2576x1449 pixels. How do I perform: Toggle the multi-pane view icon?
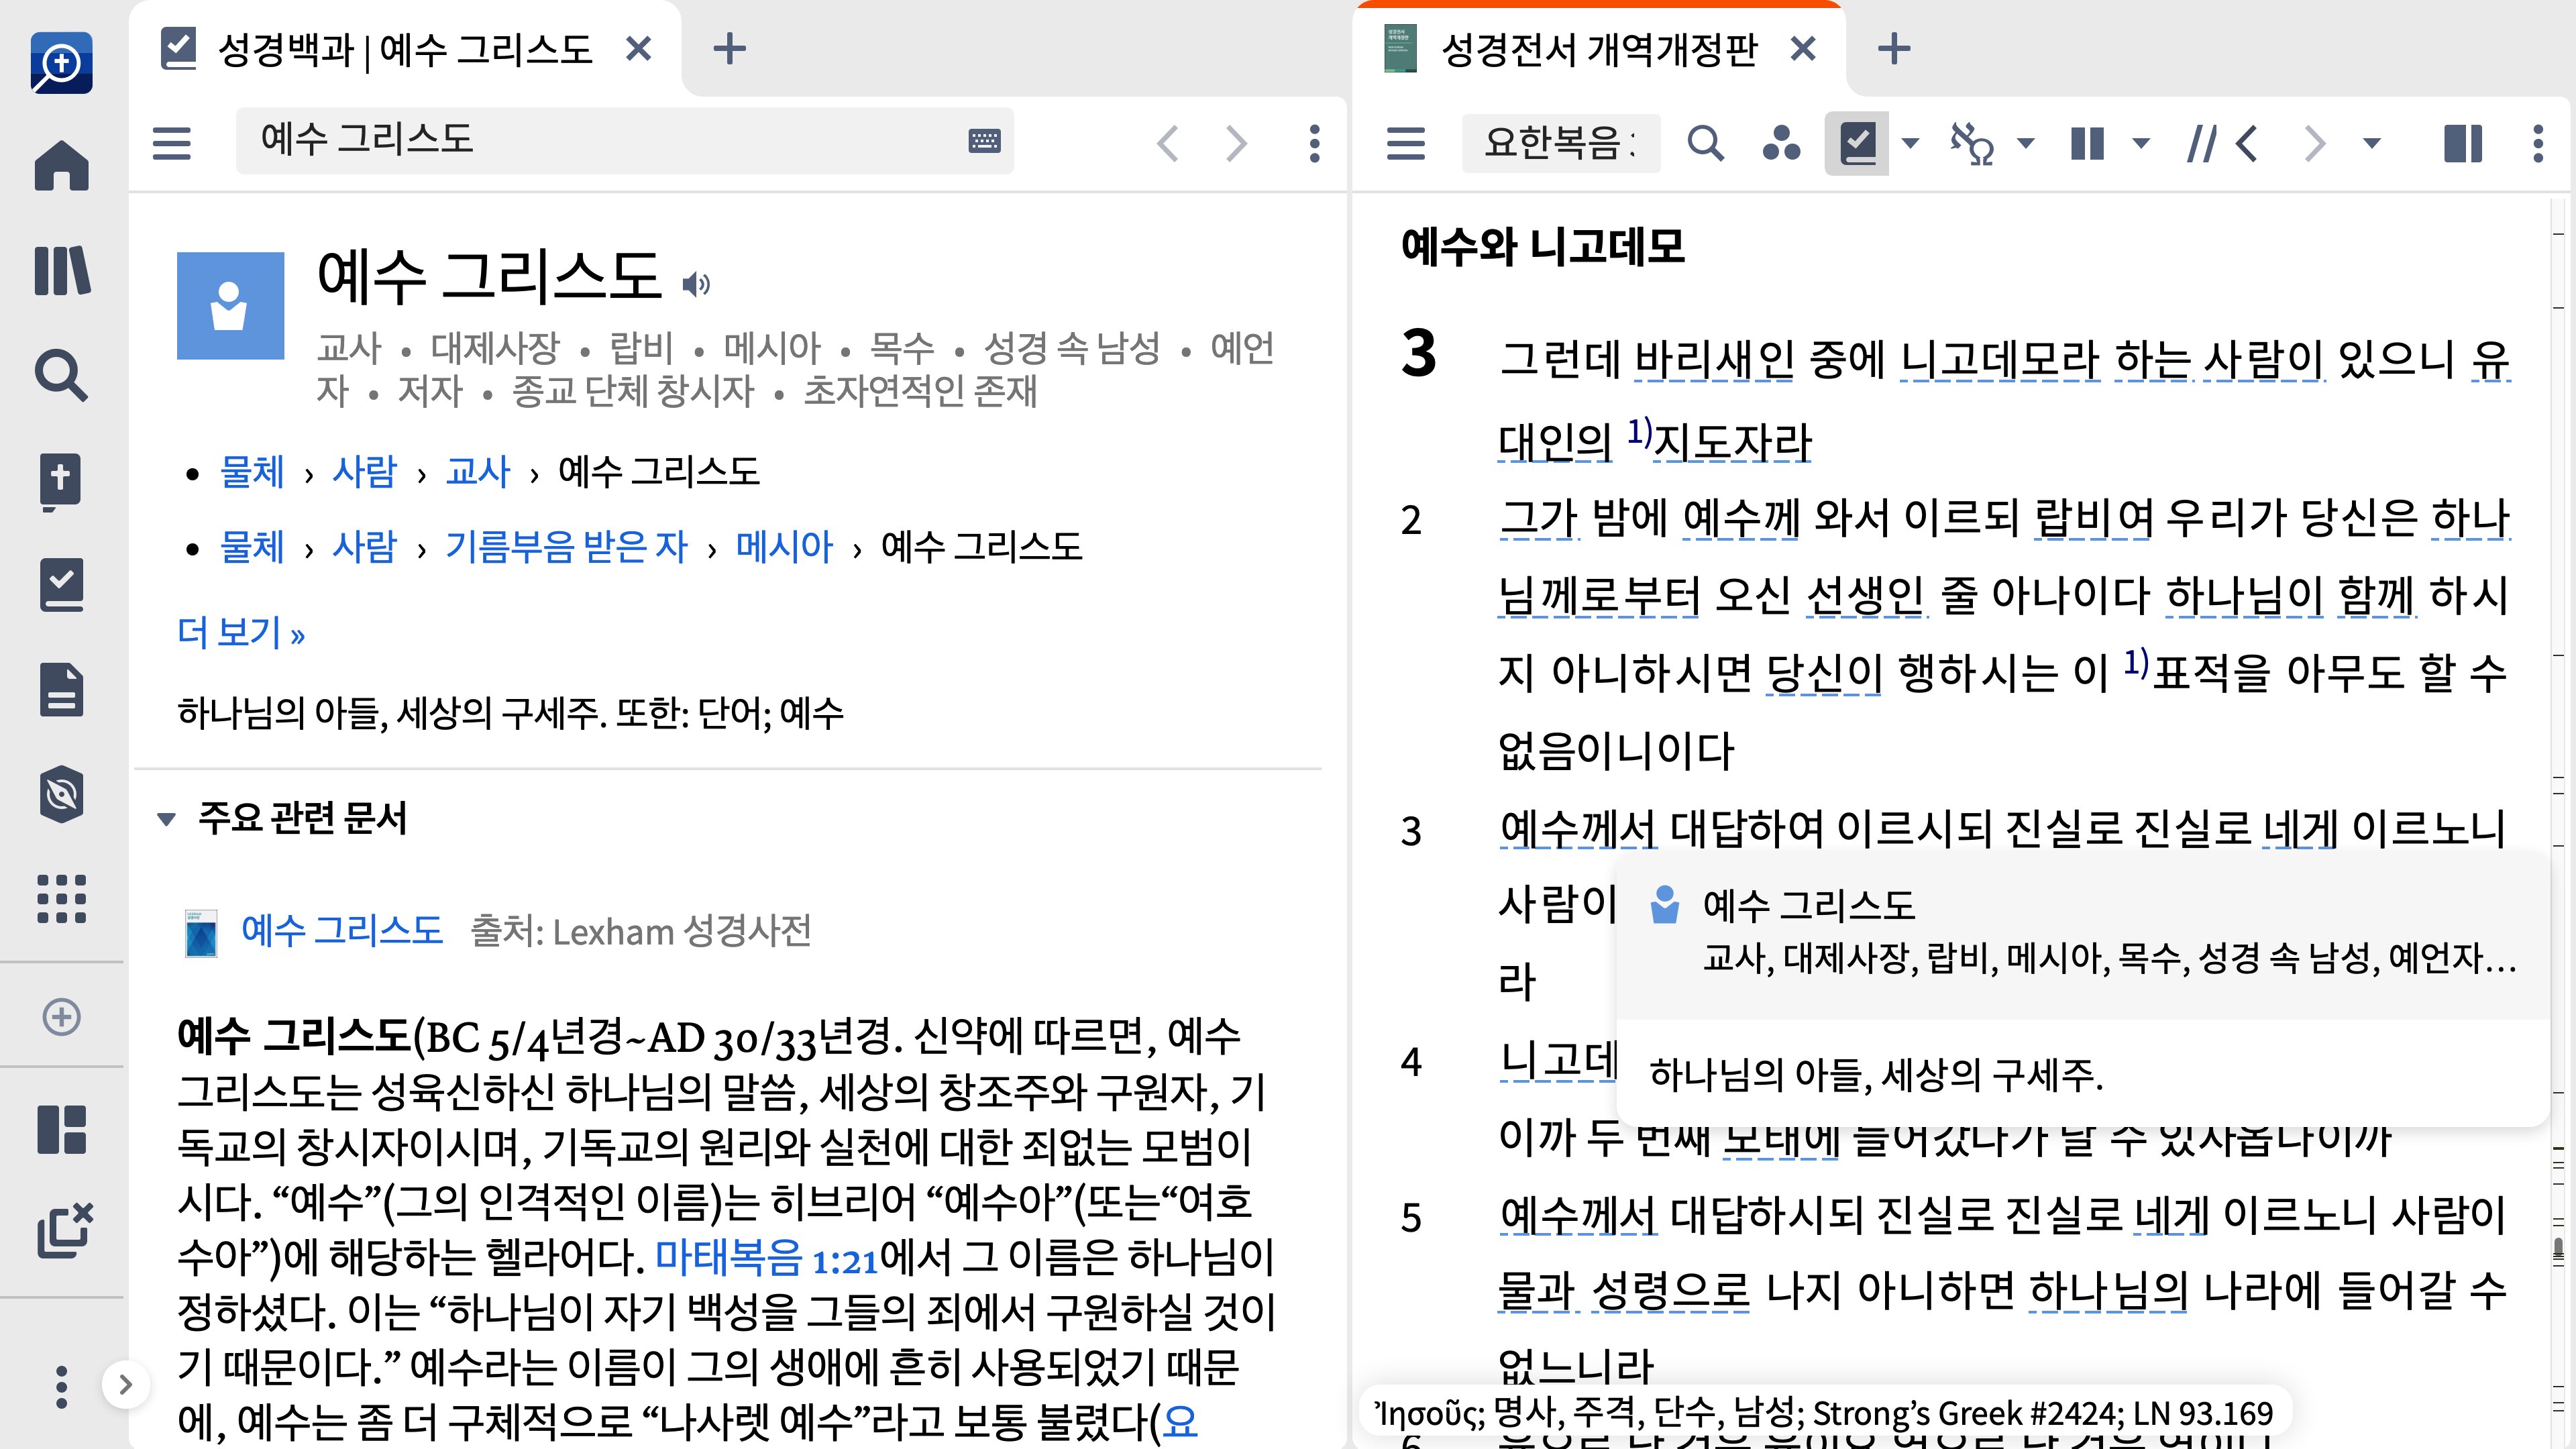point(2462,144)
